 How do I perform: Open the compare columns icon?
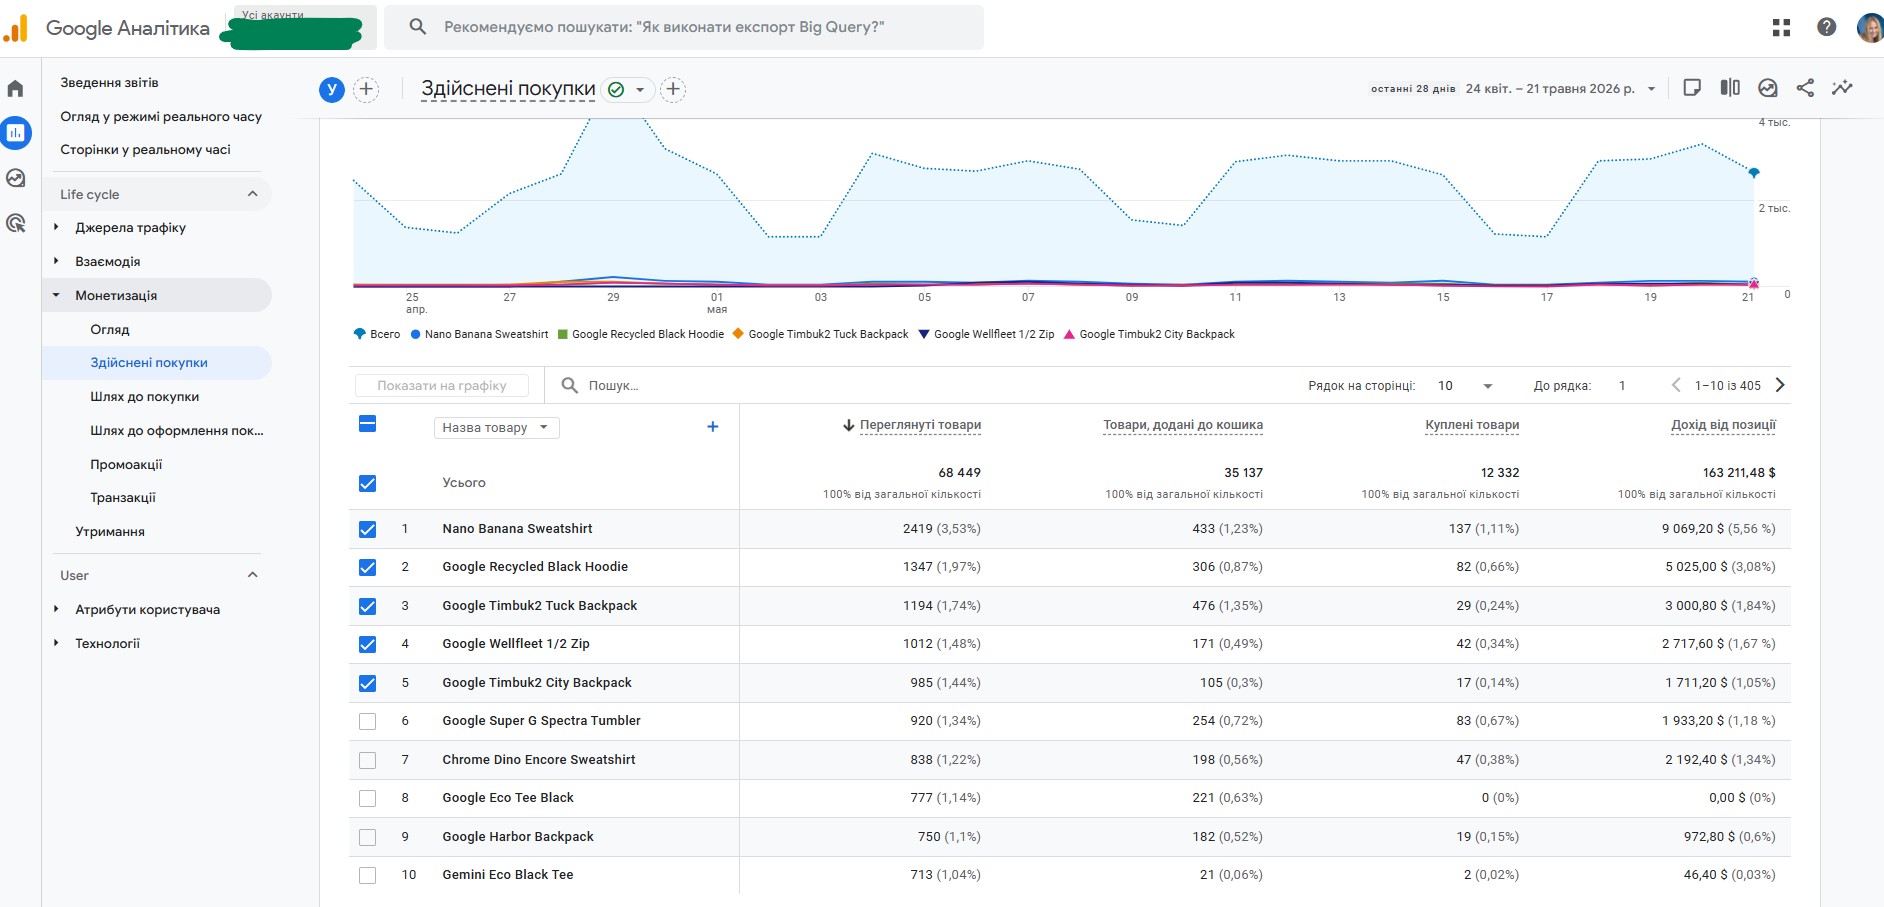click(x=1730, y=88)
